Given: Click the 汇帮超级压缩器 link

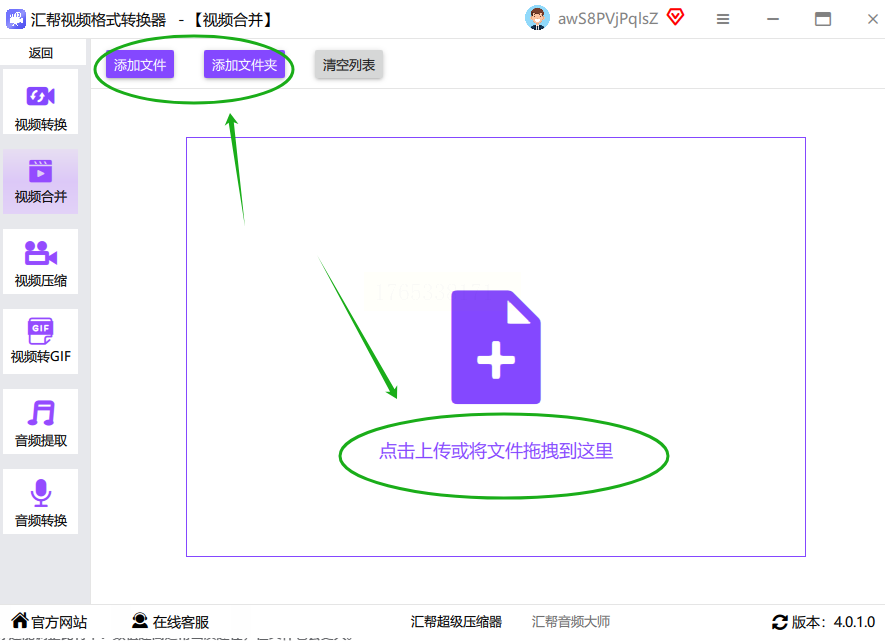Looking at the screenshot, I should pyautogui.click(x=456, y=622).
